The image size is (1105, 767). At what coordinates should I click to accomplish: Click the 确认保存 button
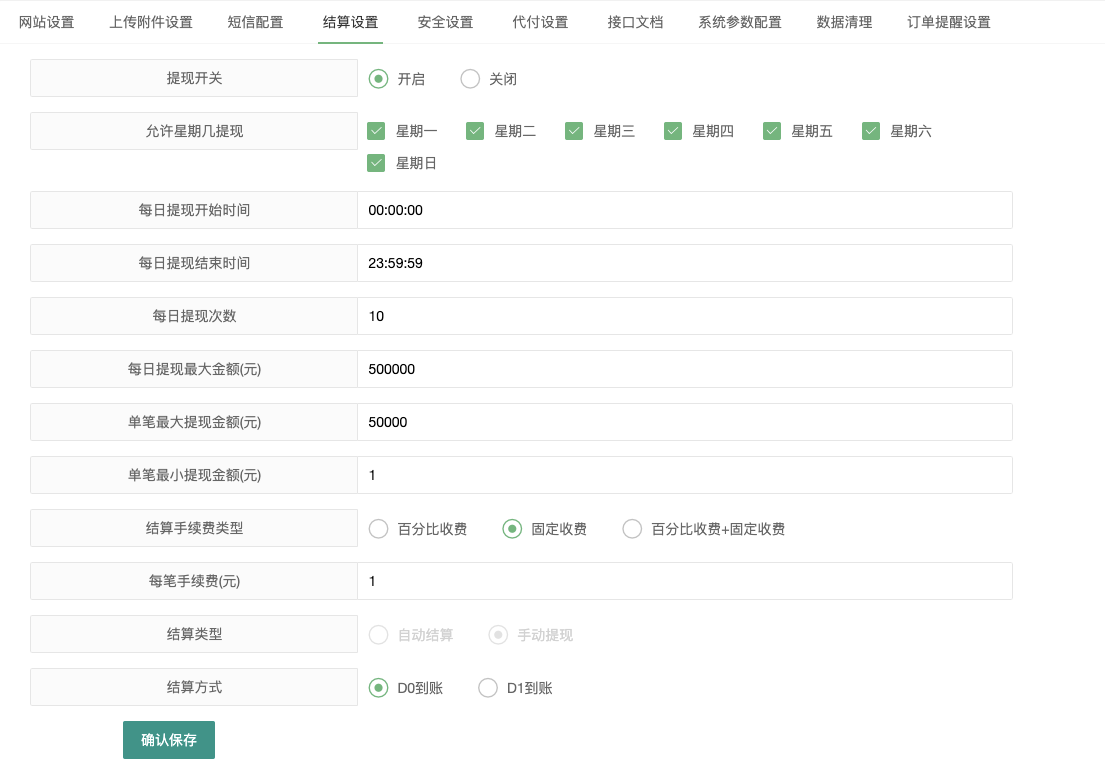[168, 740]
